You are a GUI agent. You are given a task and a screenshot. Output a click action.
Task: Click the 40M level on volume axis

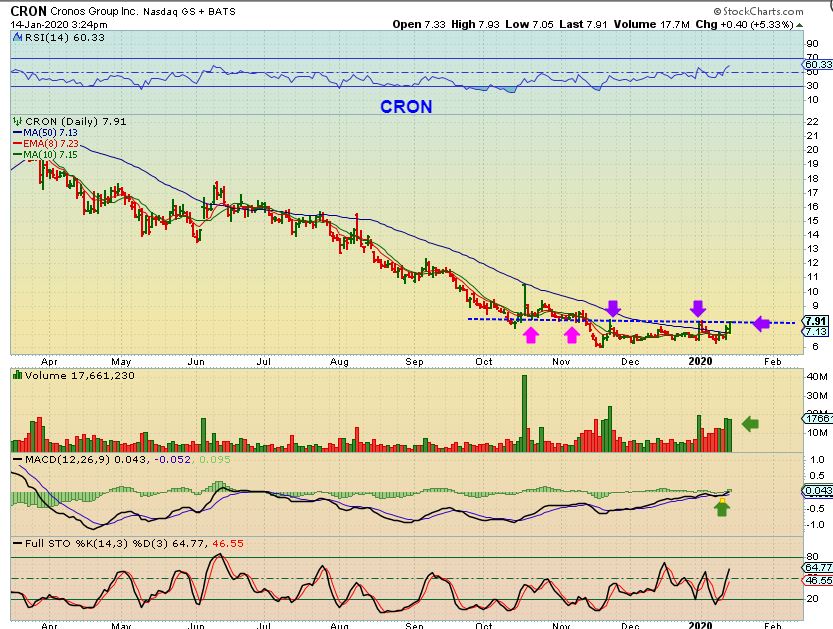(817, 377)
